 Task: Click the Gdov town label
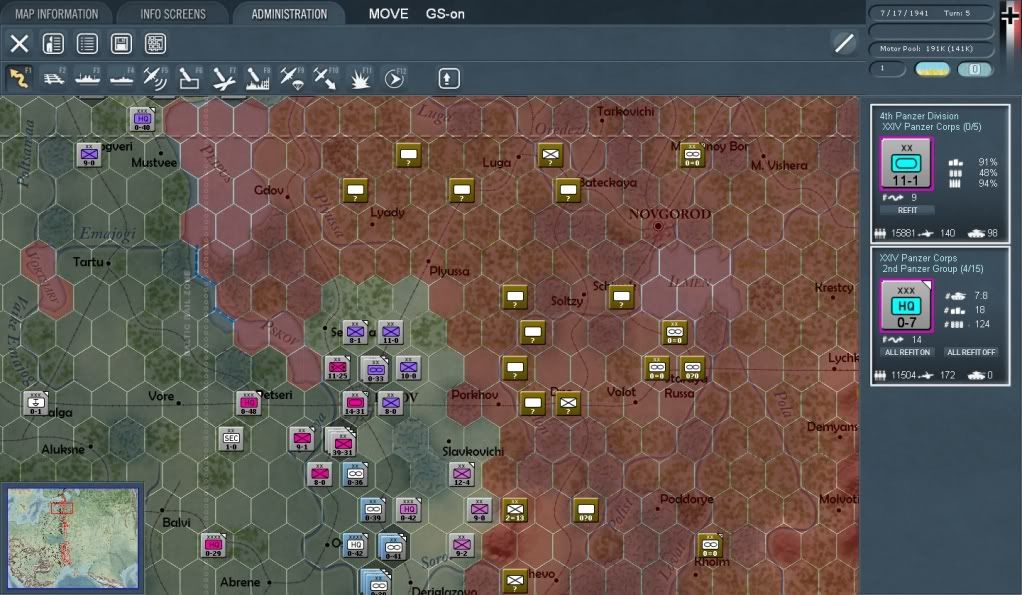click(x=269, y=190)
